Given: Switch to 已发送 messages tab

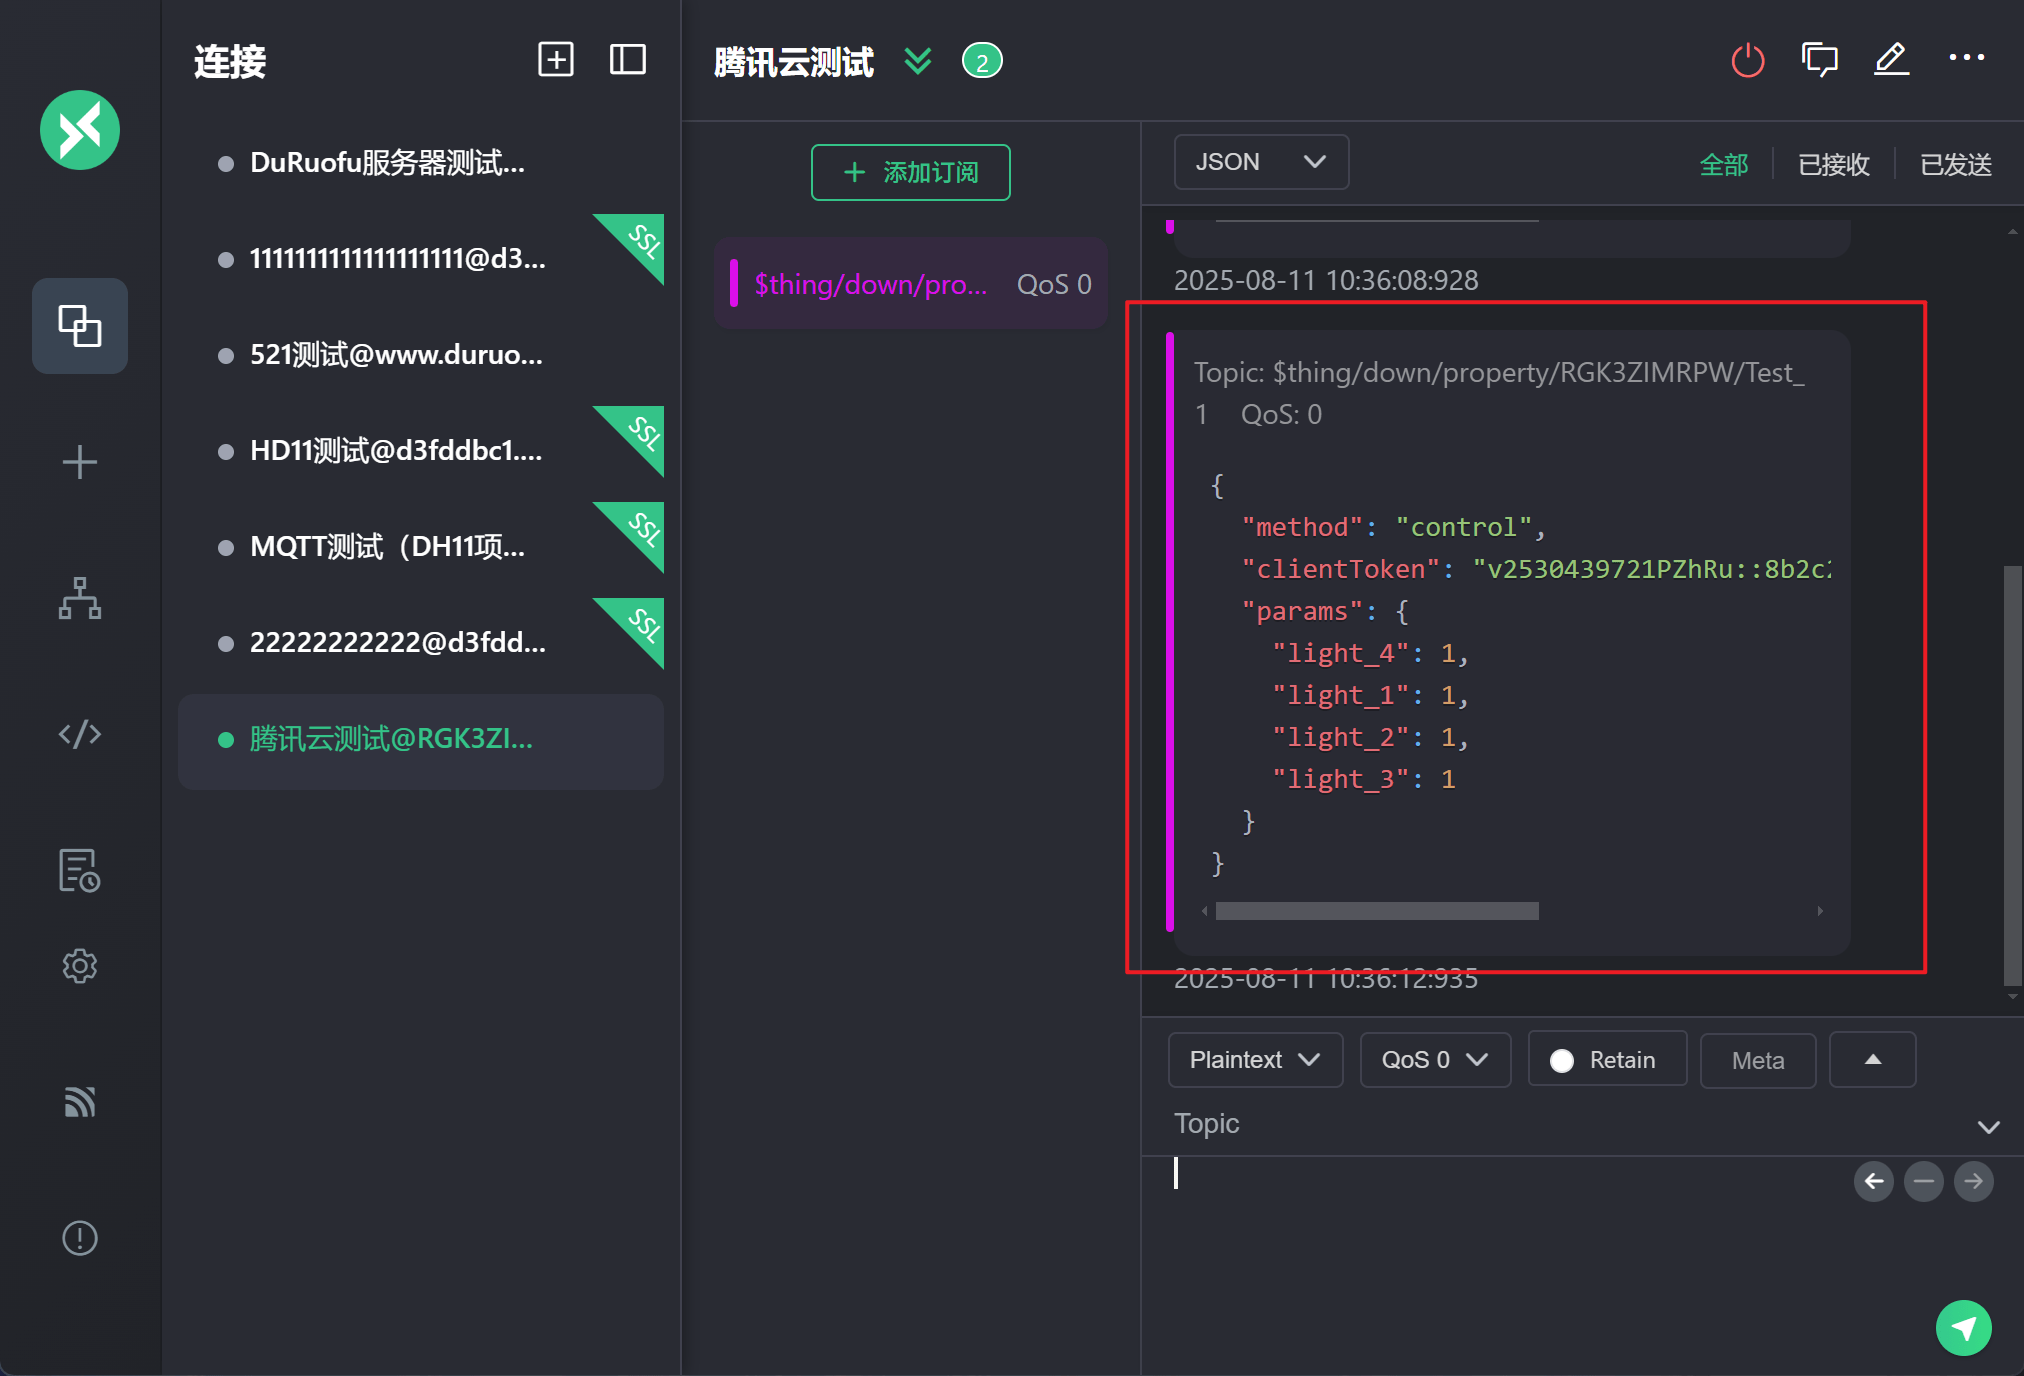Looking at the screenshot, I should click(1955, 164).
